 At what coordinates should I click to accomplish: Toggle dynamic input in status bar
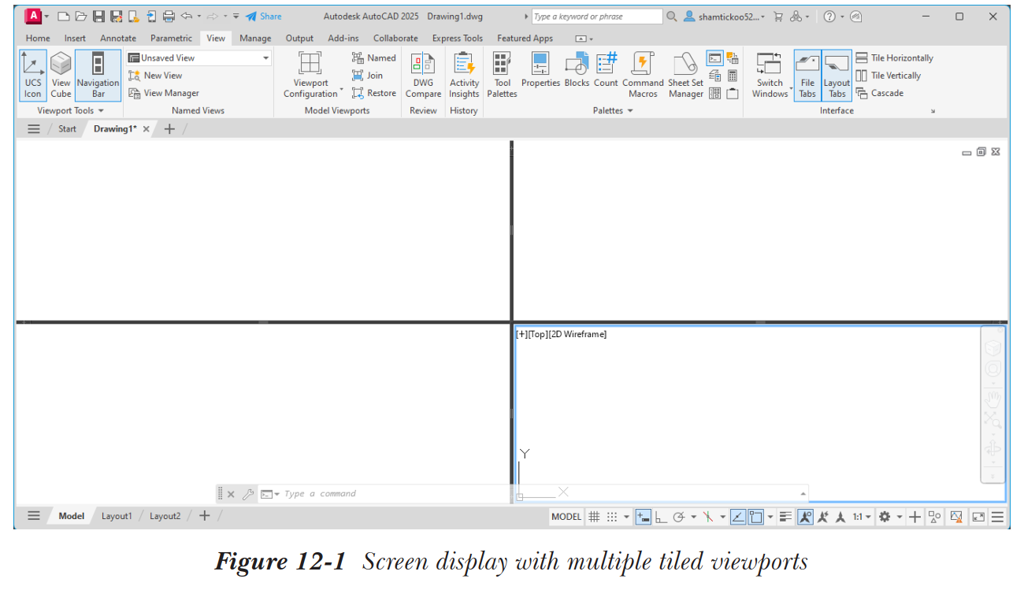pyautogui.click(x=643, y=517)
